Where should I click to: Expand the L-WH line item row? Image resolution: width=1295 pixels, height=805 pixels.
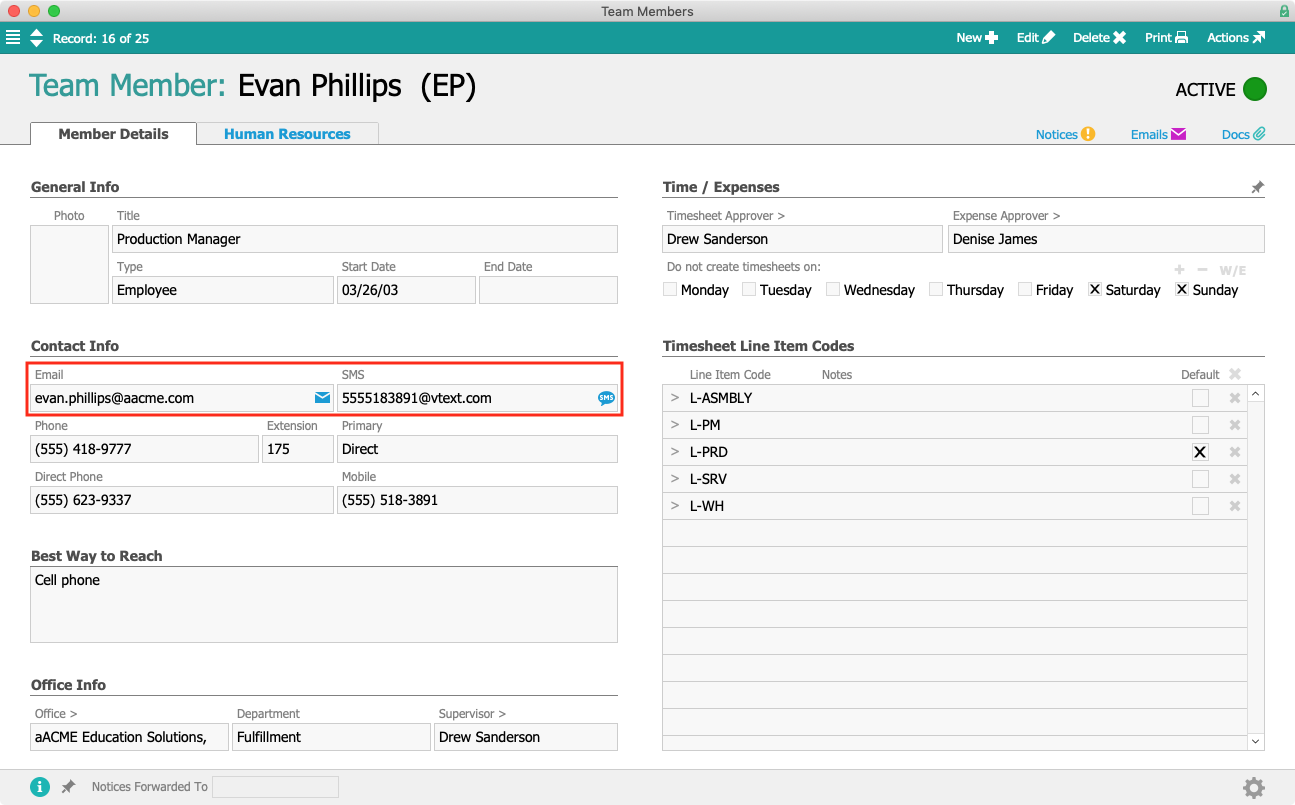674,506
